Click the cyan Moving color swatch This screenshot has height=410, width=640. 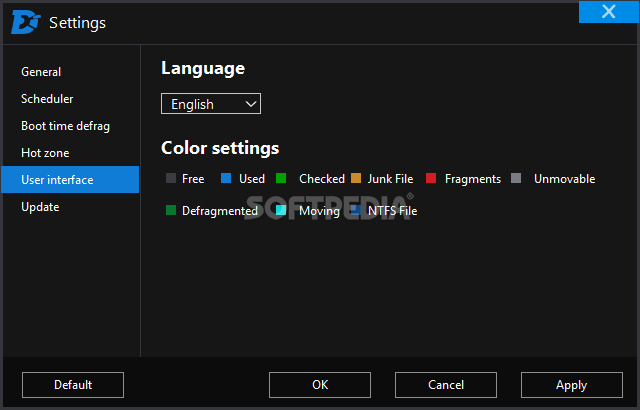coord(281,210)
